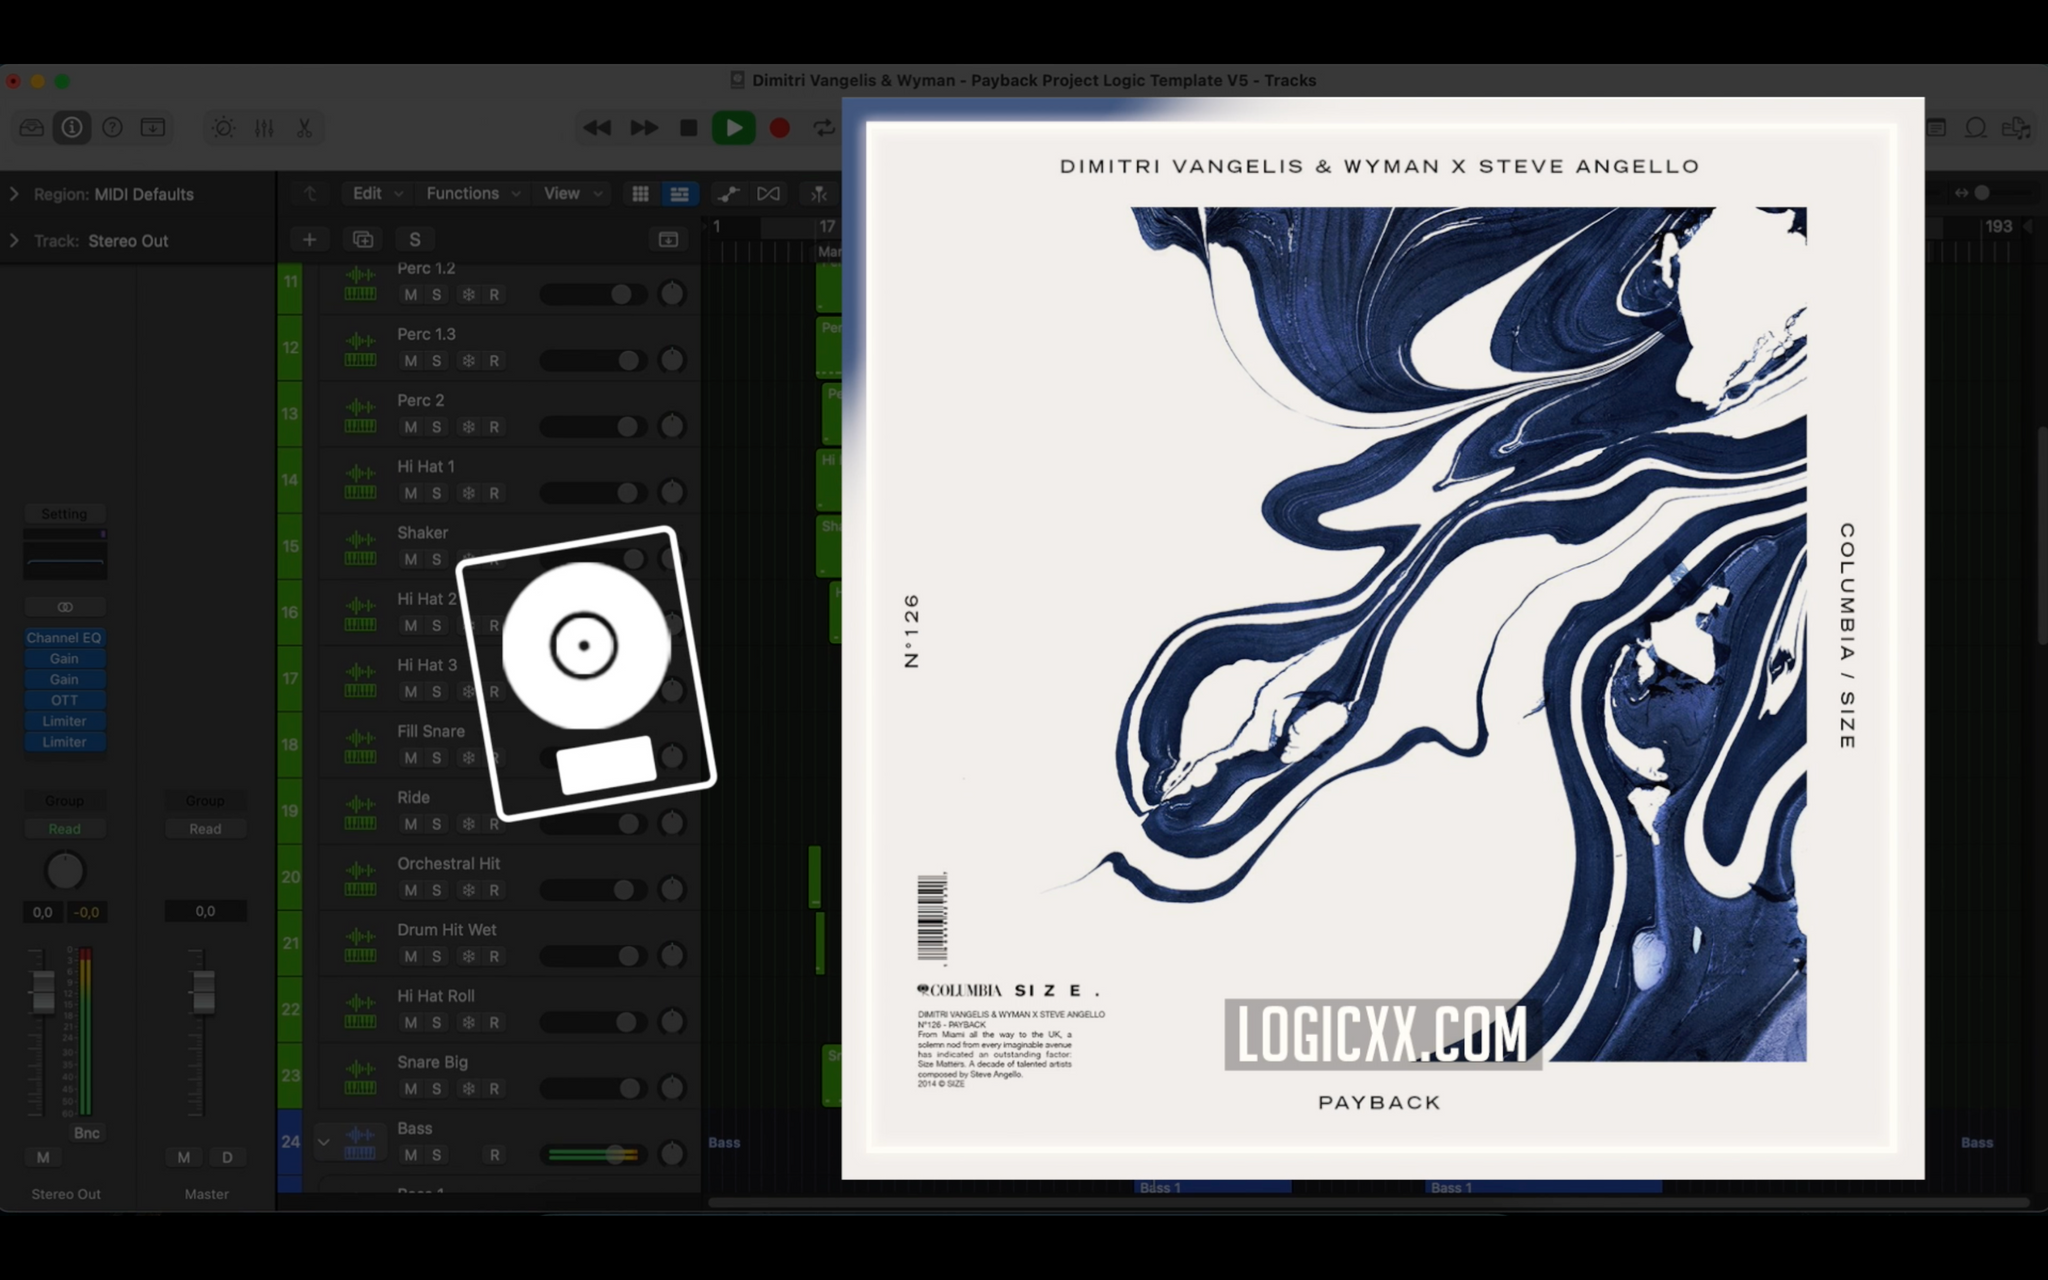The image size is (2048, 1280).
Task: Solo the Hi Hat 1 track
Action: point(436,493)
